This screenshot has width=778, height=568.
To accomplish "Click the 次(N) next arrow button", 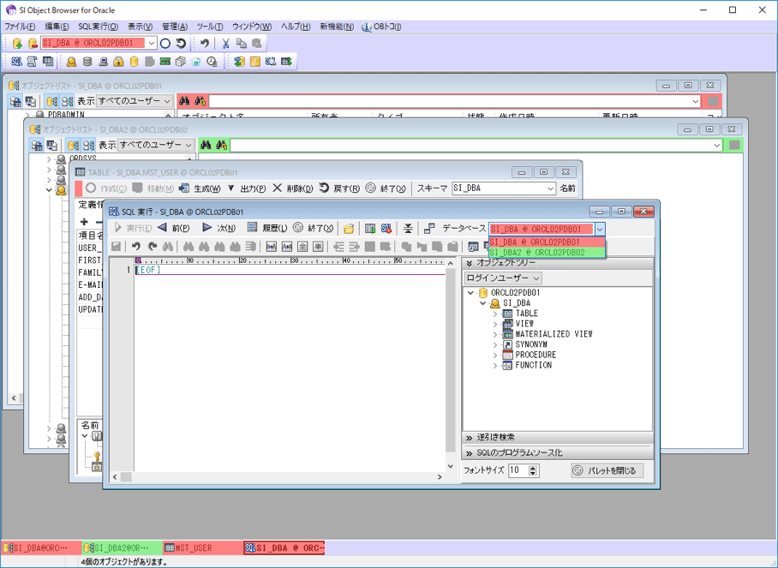I will tap(219, 228).
